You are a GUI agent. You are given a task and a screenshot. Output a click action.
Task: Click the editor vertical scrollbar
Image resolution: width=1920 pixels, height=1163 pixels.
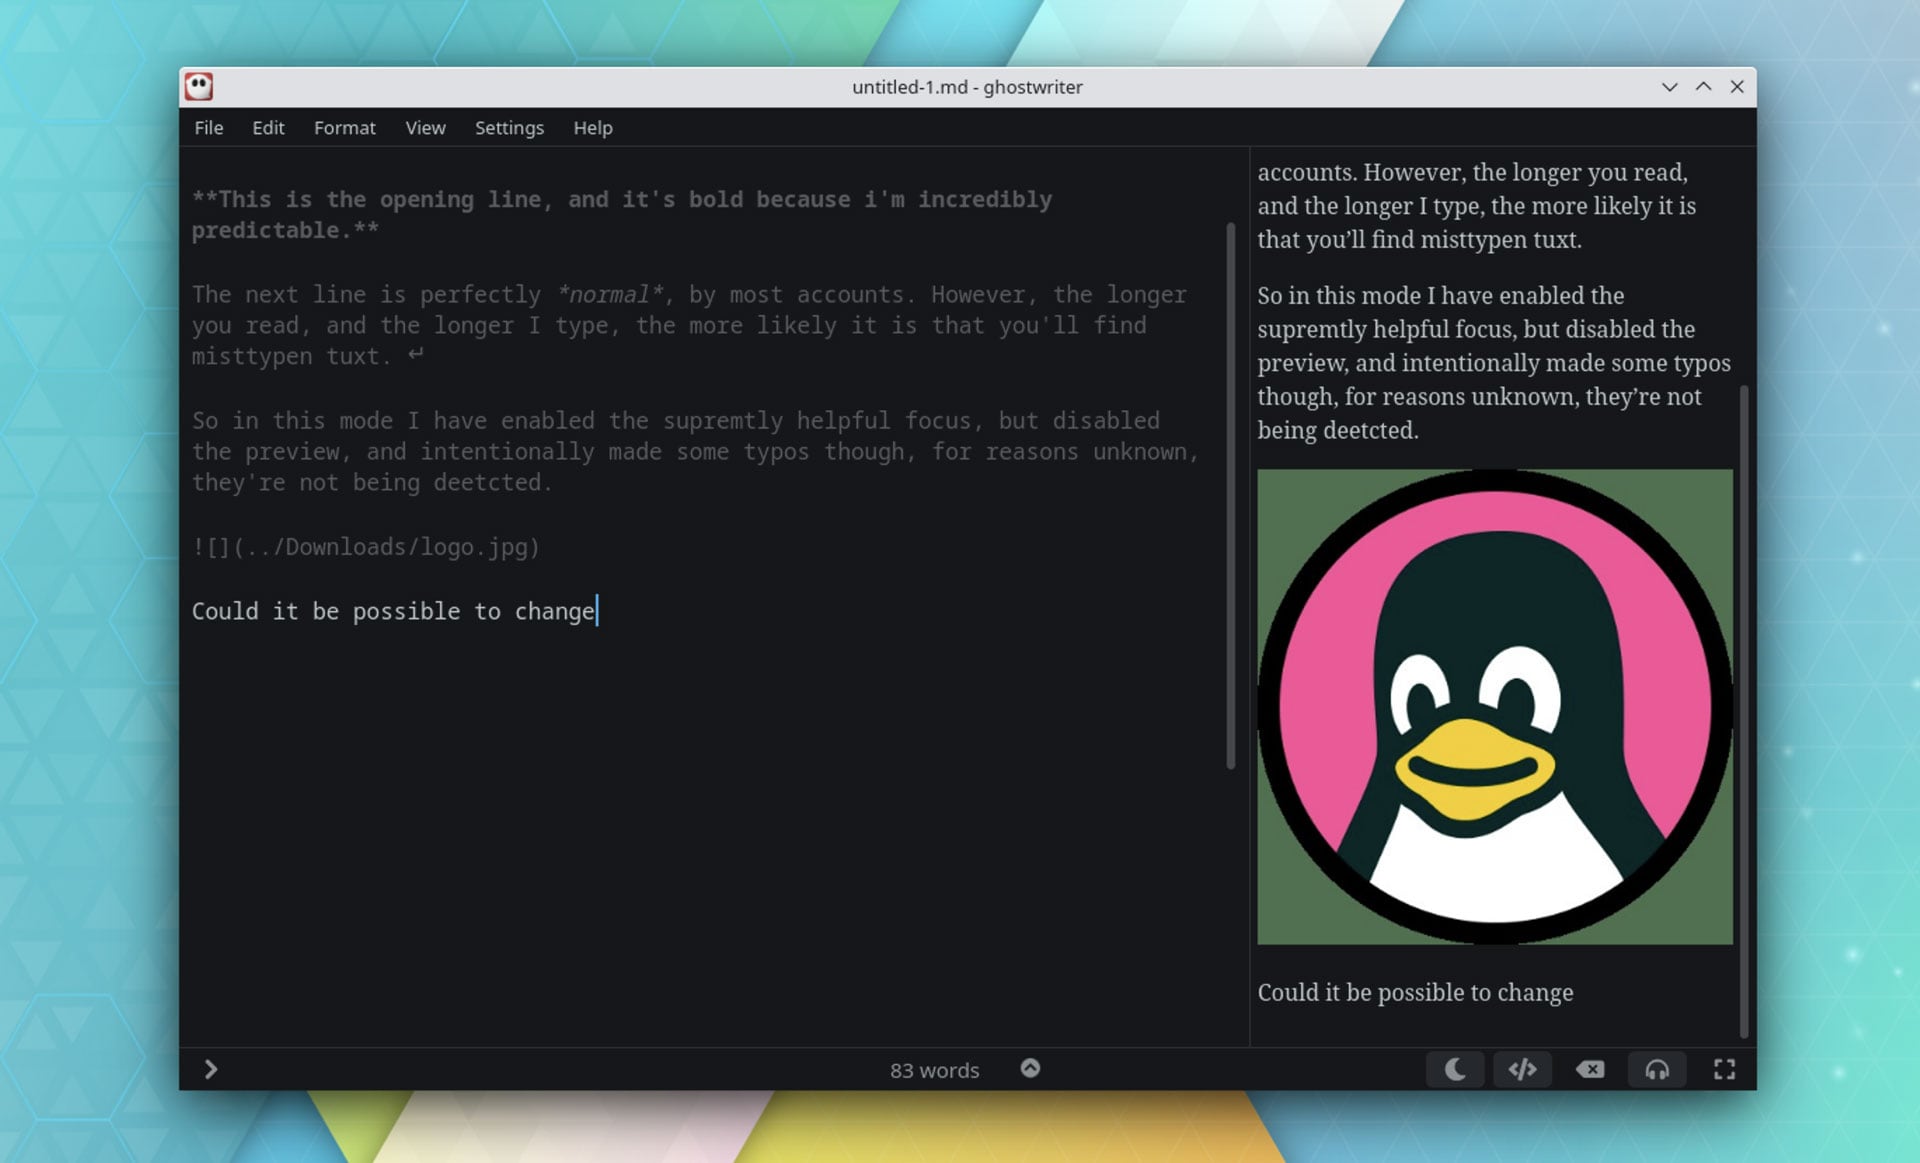pyautogui.click(x=1231, y=495)
